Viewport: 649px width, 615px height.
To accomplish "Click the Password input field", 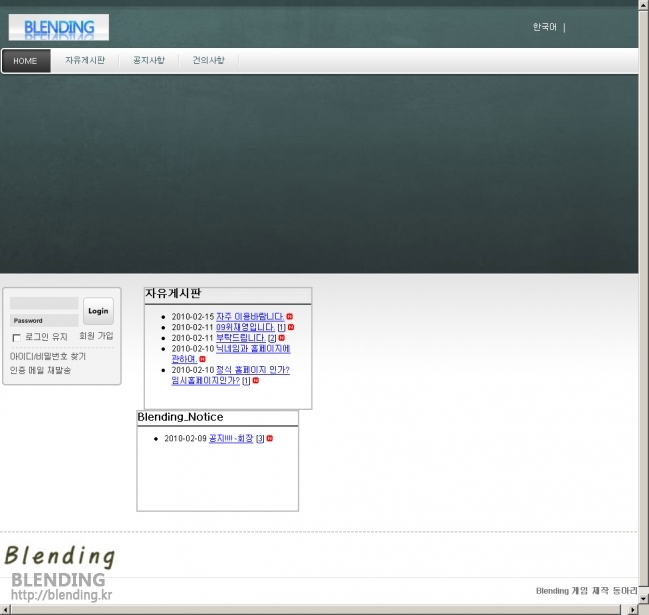I will pyautogui.click(x=44, y=320).
